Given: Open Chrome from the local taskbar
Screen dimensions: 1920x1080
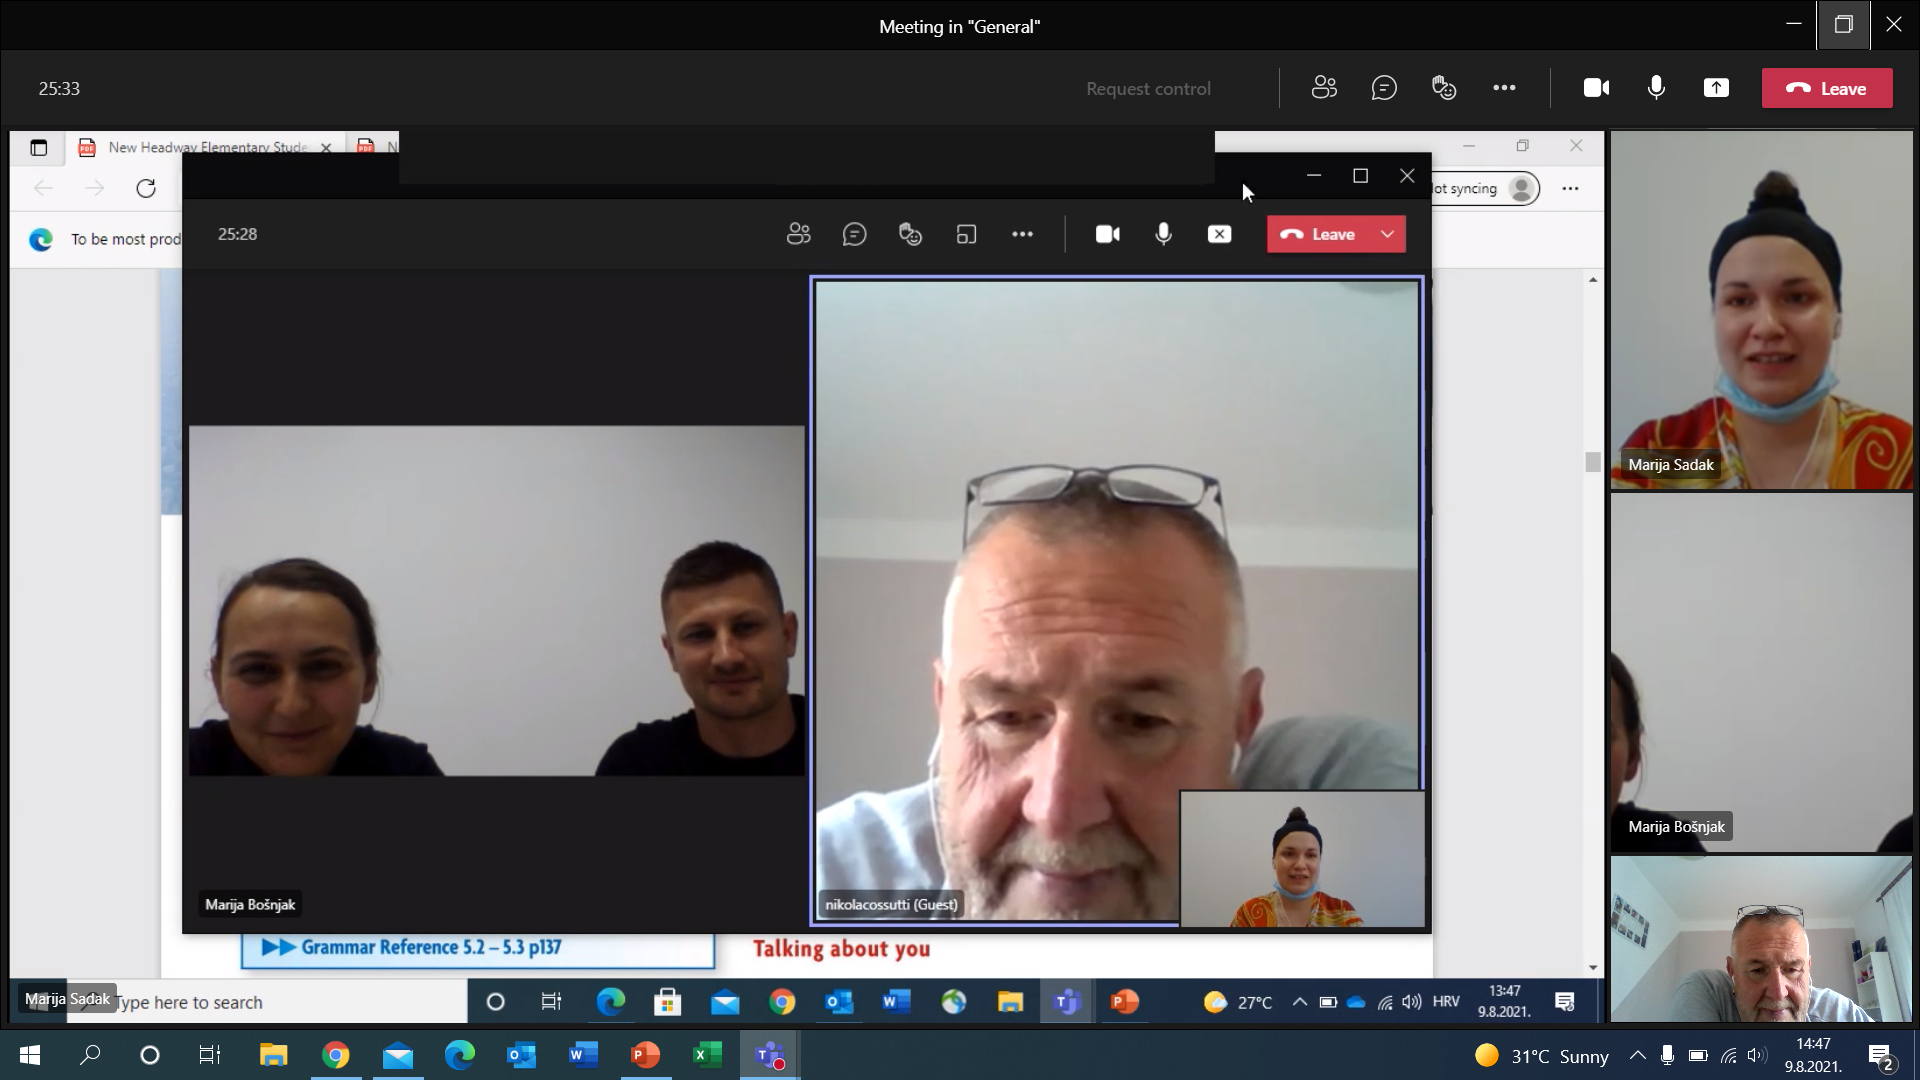Looking at the screenshot, I should (x=336, y=1055).
